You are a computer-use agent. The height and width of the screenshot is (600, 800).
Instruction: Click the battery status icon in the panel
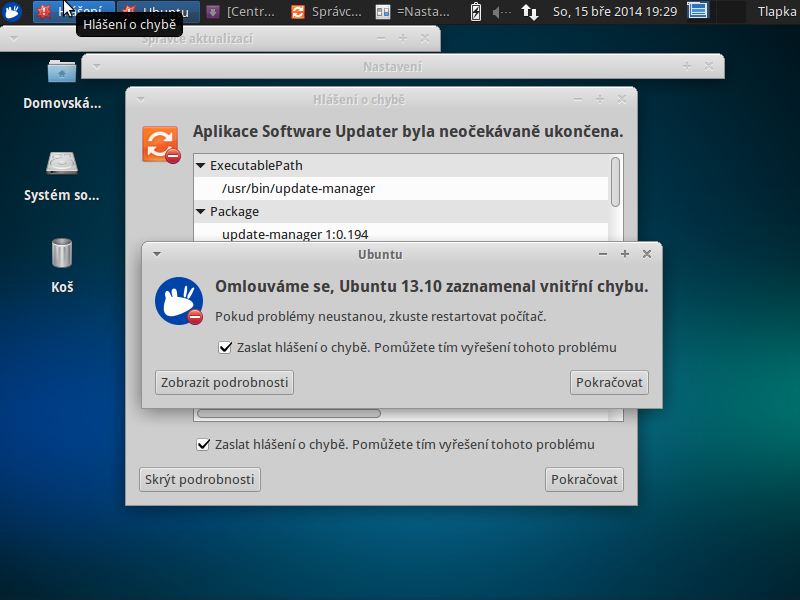tap(476, 11)
